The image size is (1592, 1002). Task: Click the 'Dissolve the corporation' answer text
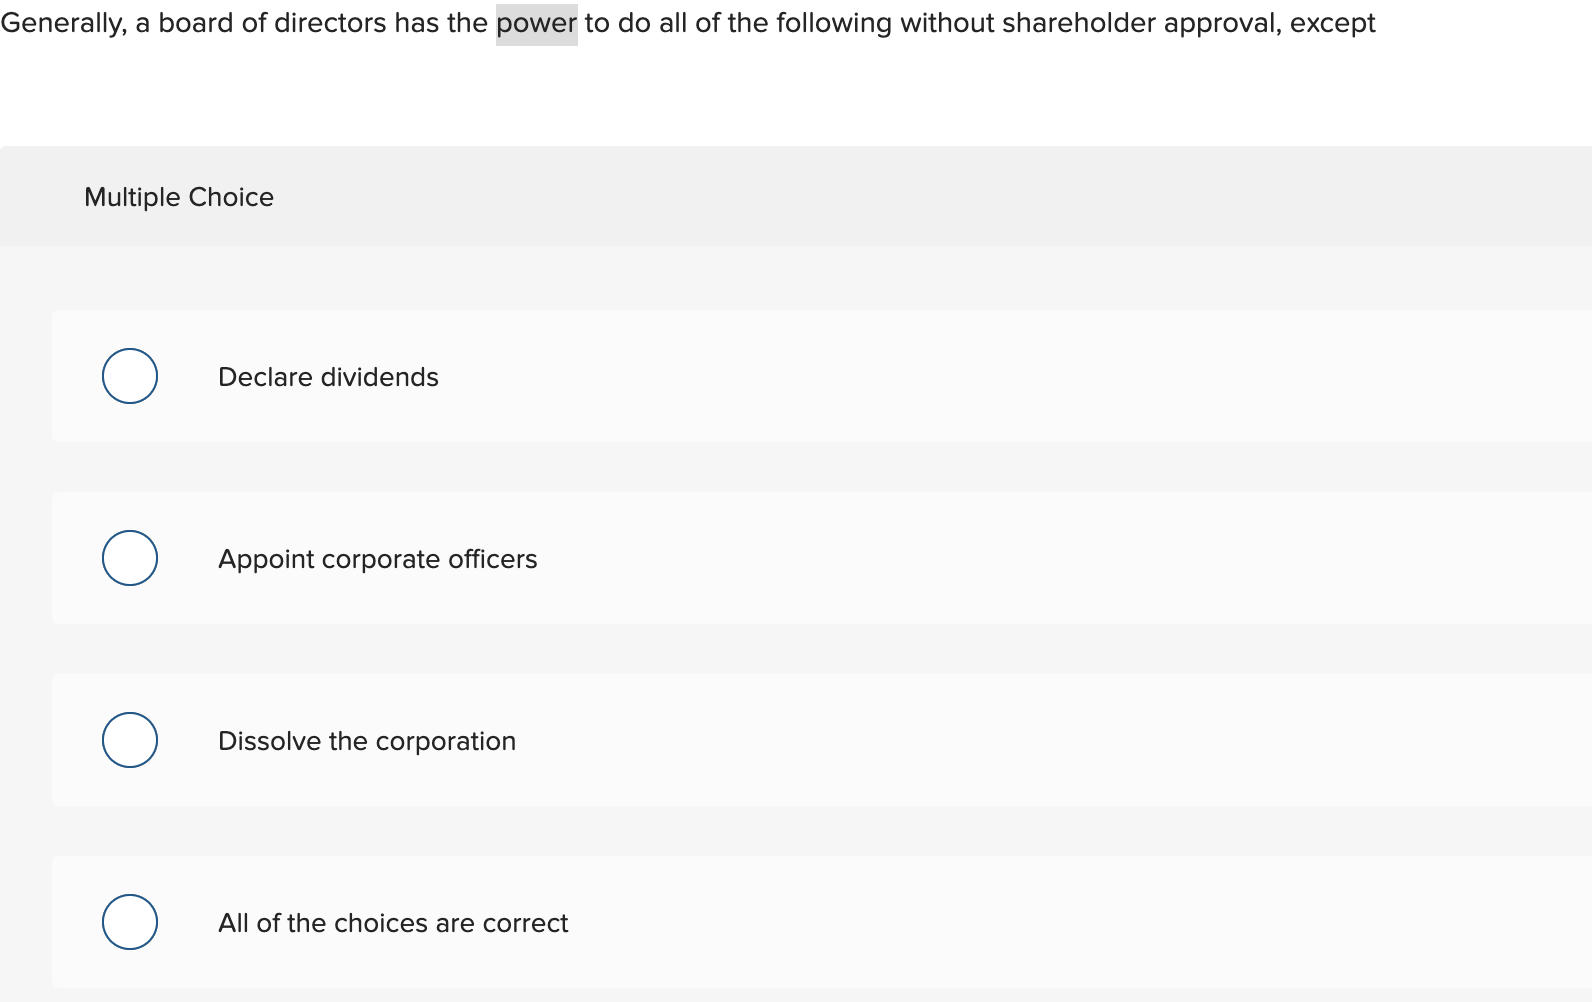click(x=366, y=741)
